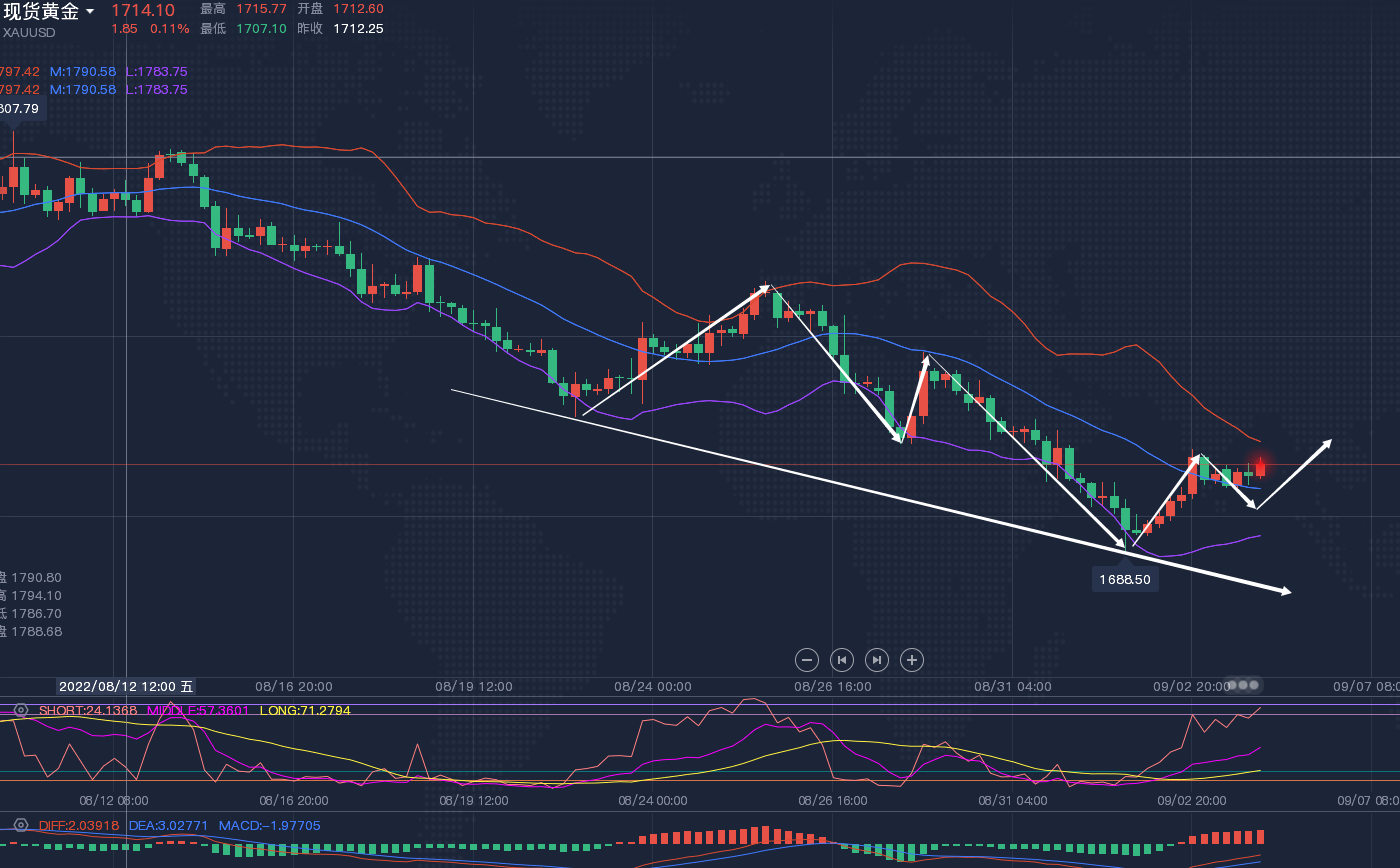Click the 2022/08/12 12:00 crosshair date label

coord(126,687)
